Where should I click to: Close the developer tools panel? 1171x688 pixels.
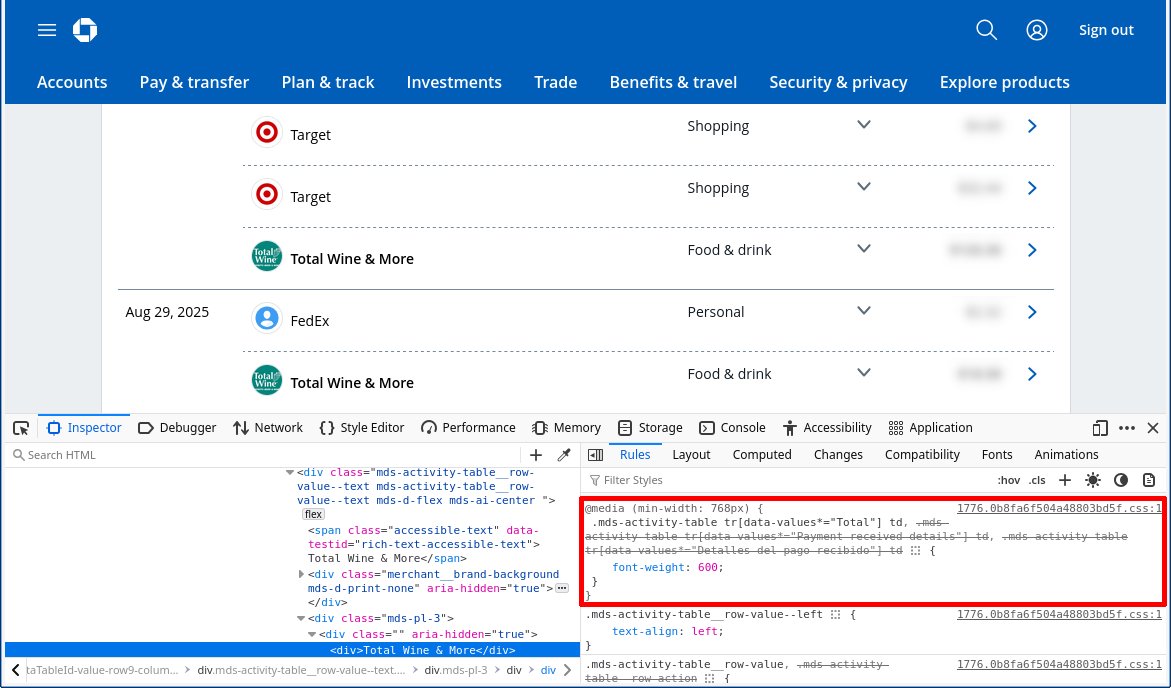[1153, 428]
